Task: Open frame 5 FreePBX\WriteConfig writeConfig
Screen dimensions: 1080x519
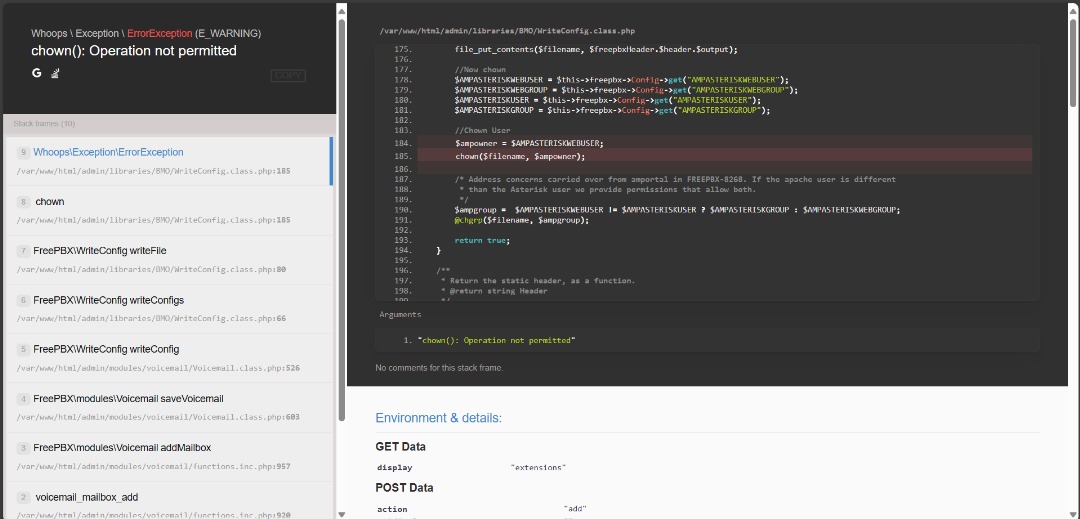Action: pyautogui.click(x=169, y=358)
